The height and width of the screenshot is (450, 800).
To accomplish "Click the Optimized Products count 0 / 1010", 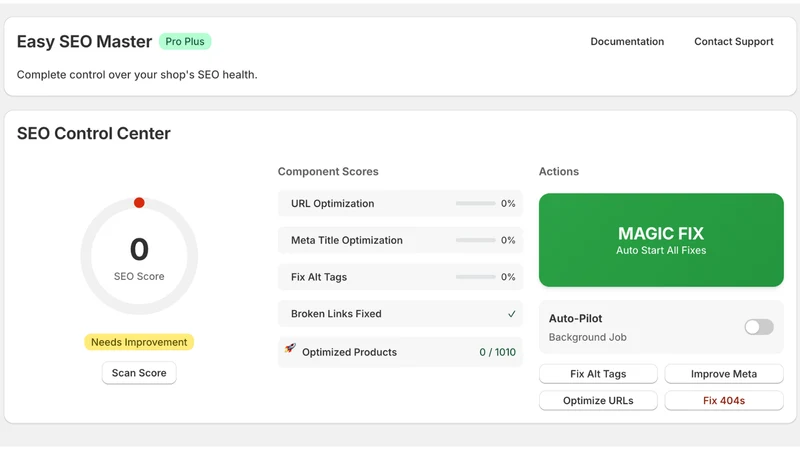I will (497, 352).
